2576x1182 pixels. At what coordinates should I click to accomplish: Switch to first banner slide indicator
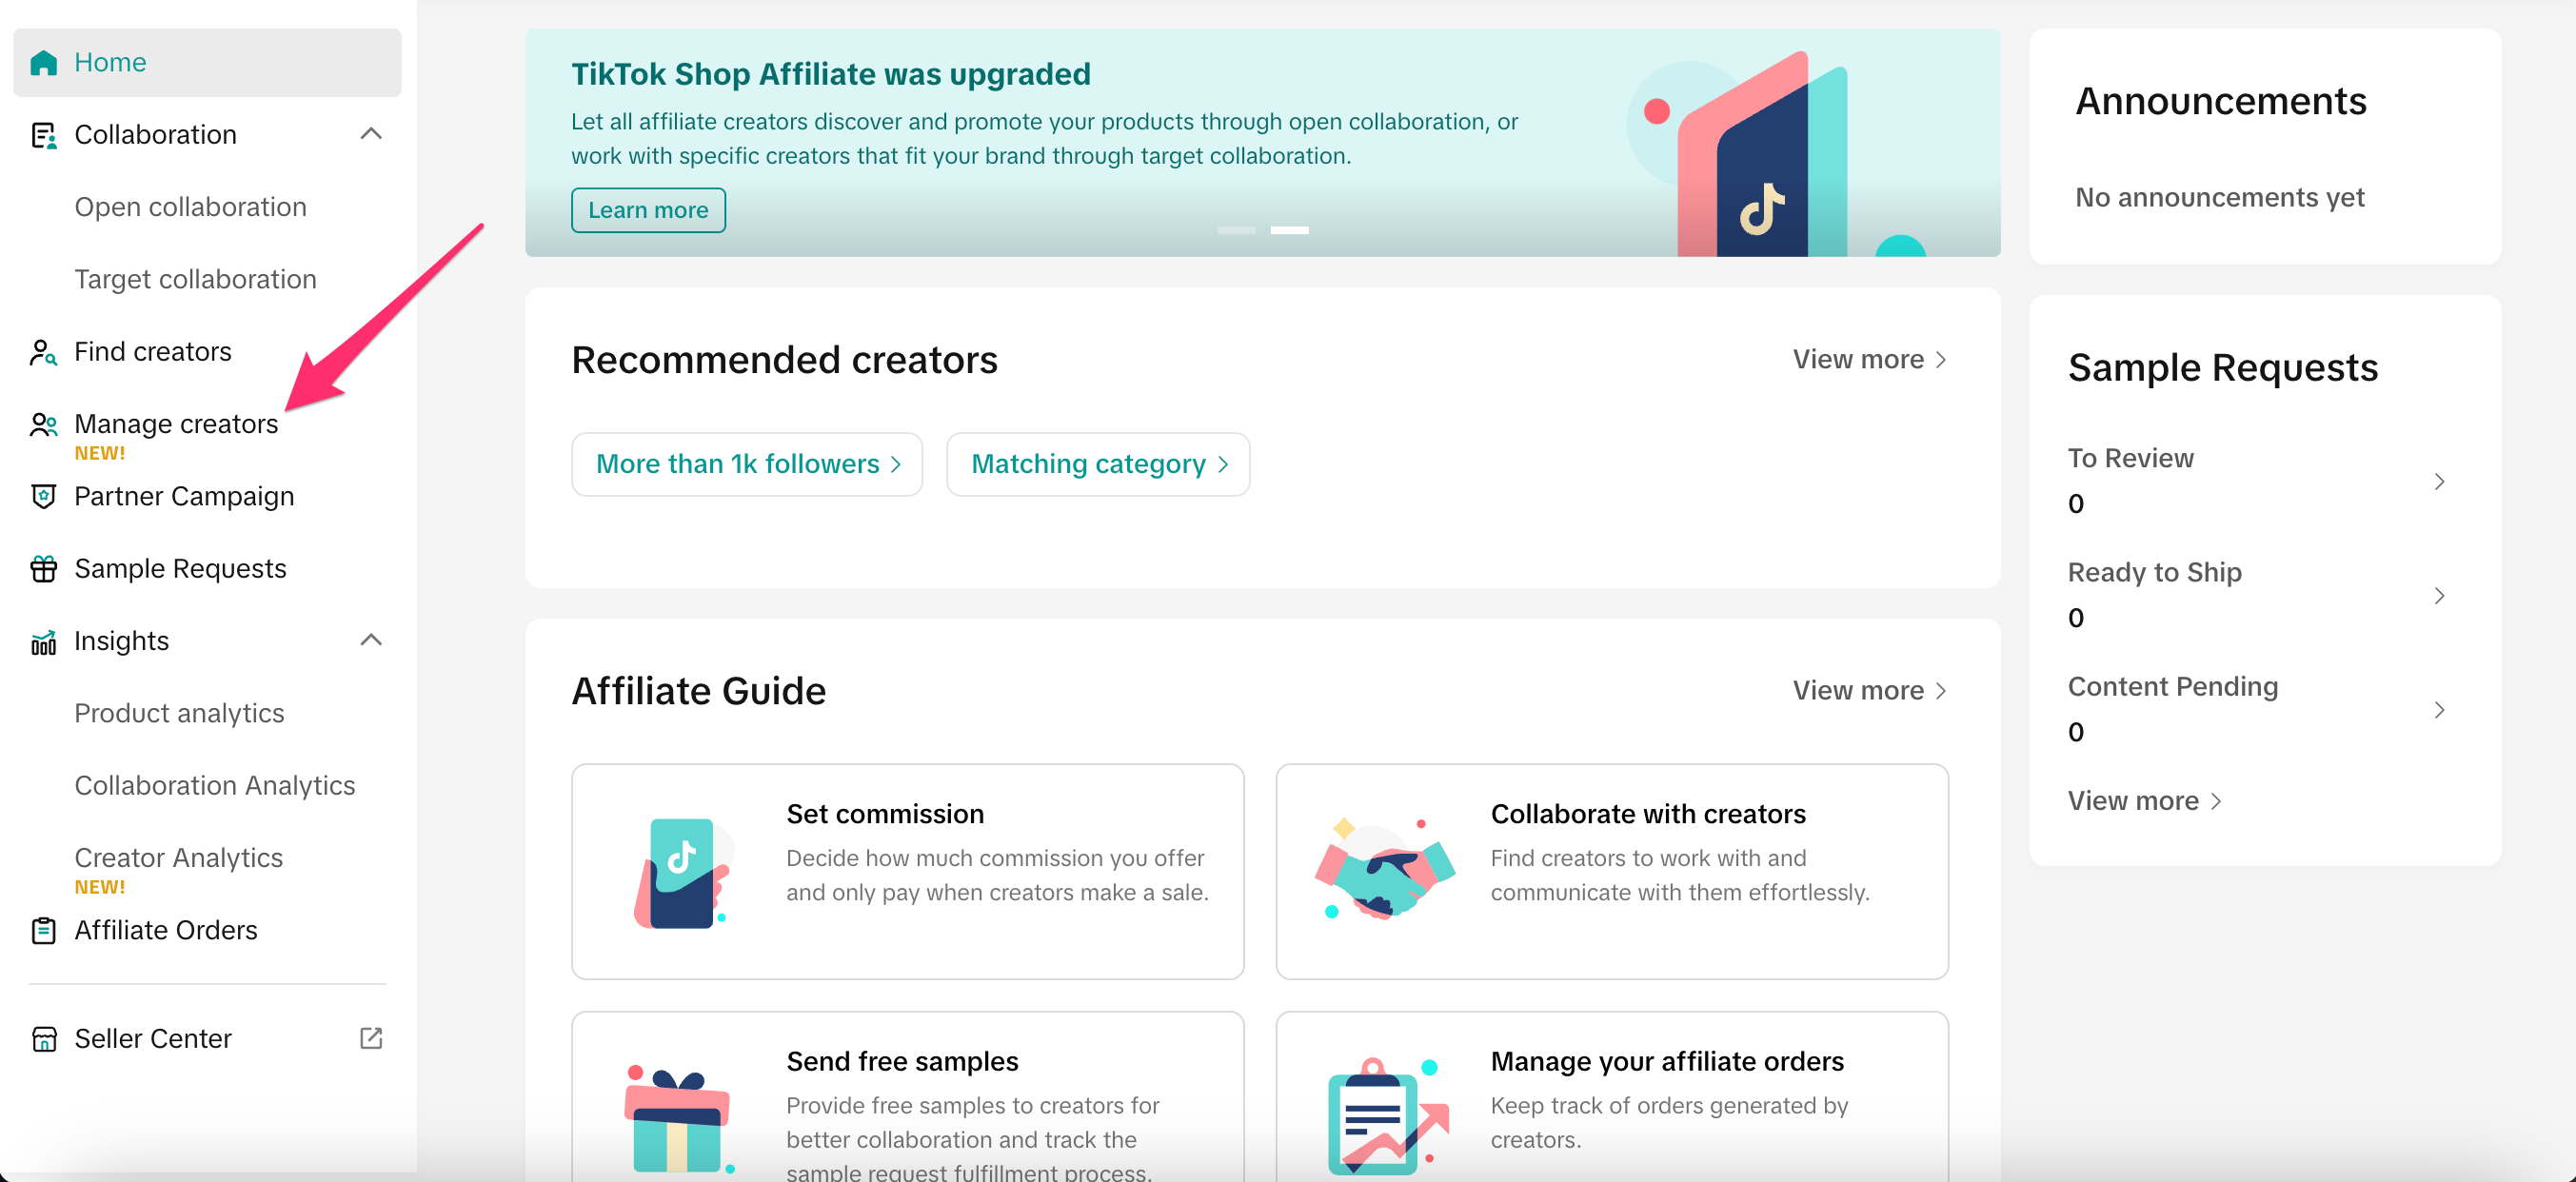(1235, 230)
